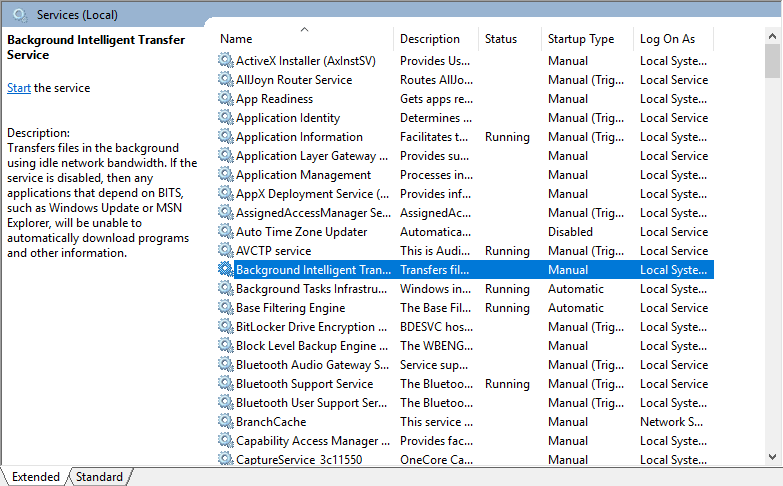Click Automatic startup type for Background Tasks Infrastructure
The width and height of the screenshot is (783, 486).
(x=576, y=289)
